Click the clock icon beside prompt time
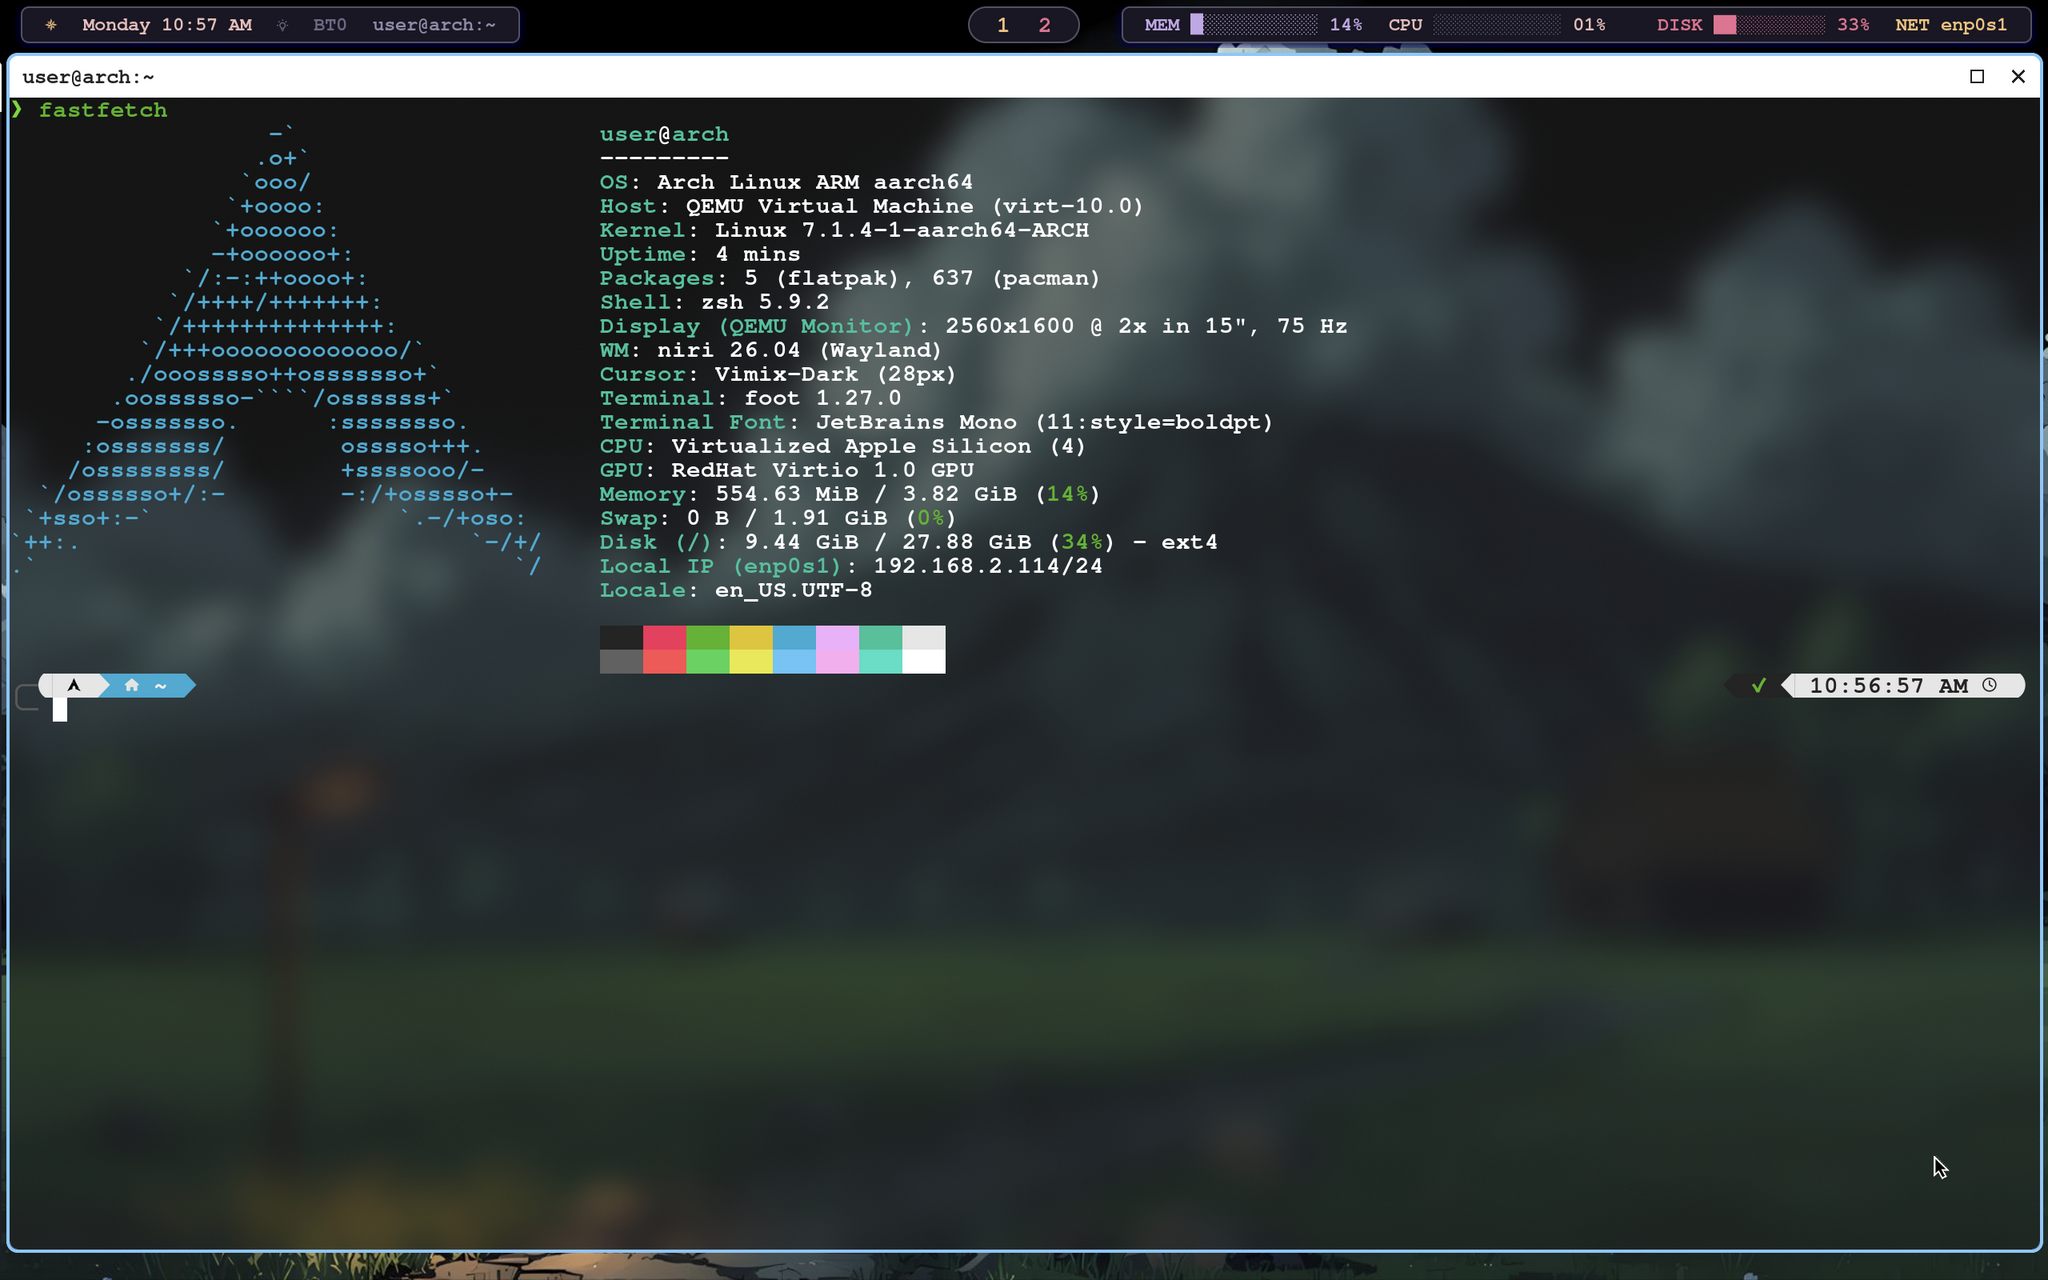Image resolution: width=2048 pixels, height=1280 pixels. (x=1990, y=685)
